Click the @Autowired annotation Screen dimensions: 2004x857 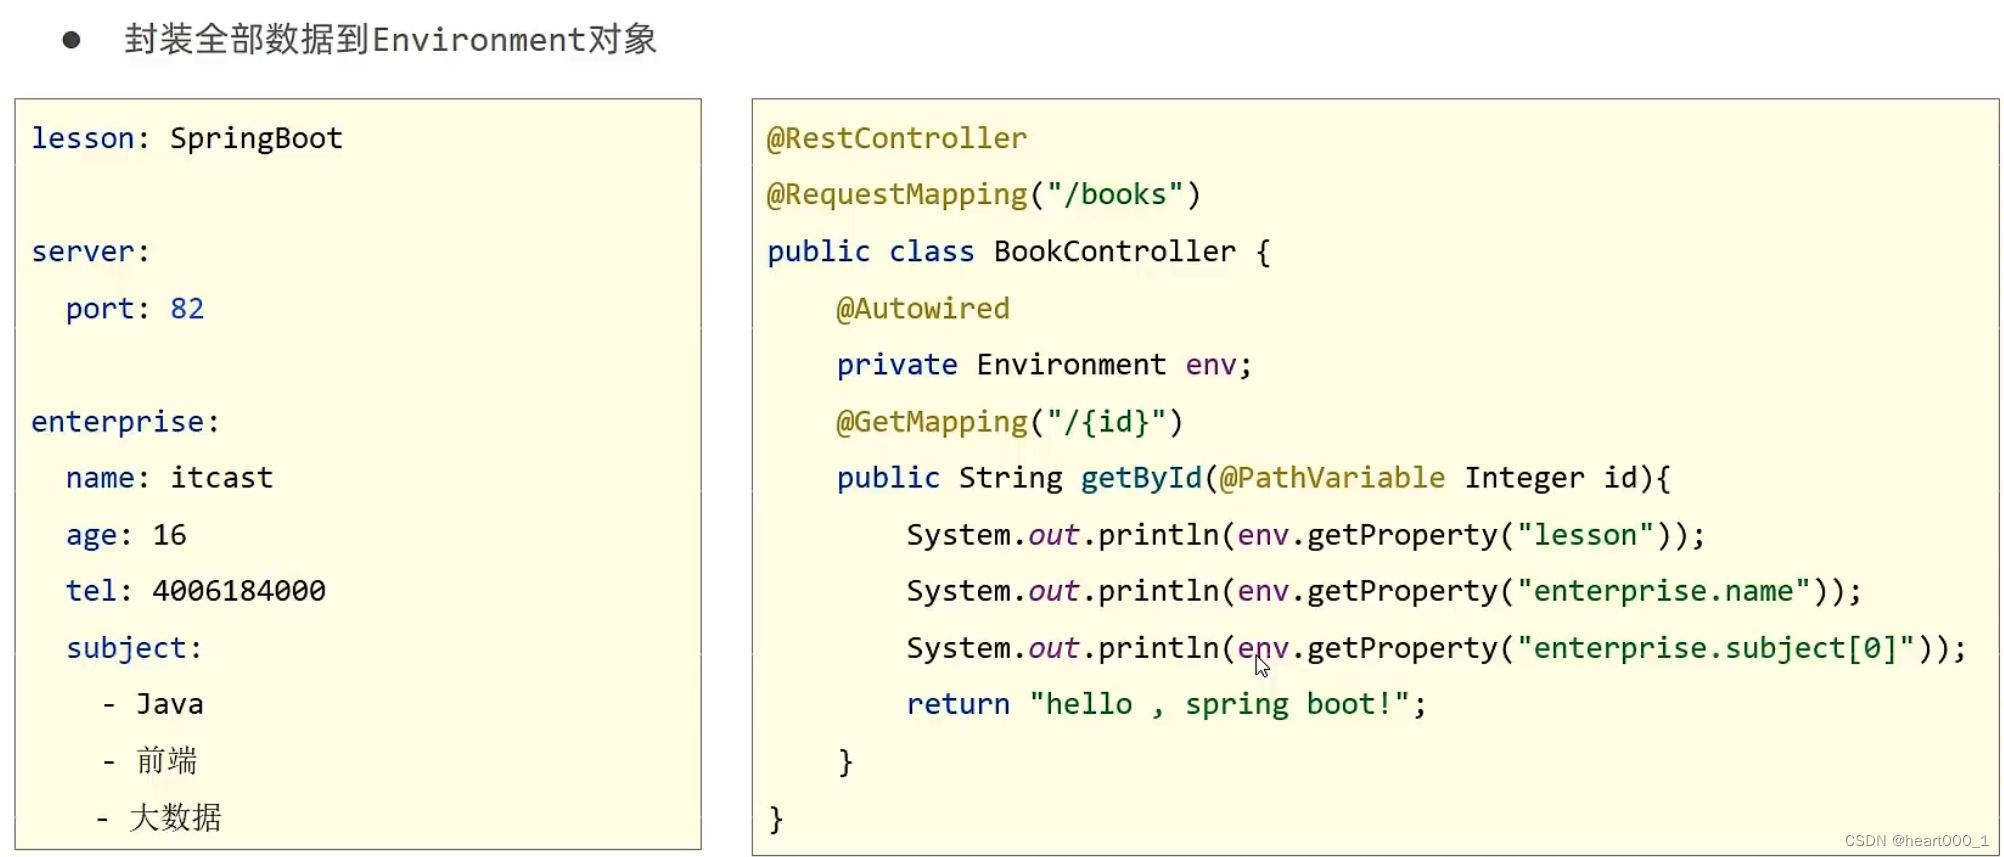pyautogui.click(x=923, y=308)
